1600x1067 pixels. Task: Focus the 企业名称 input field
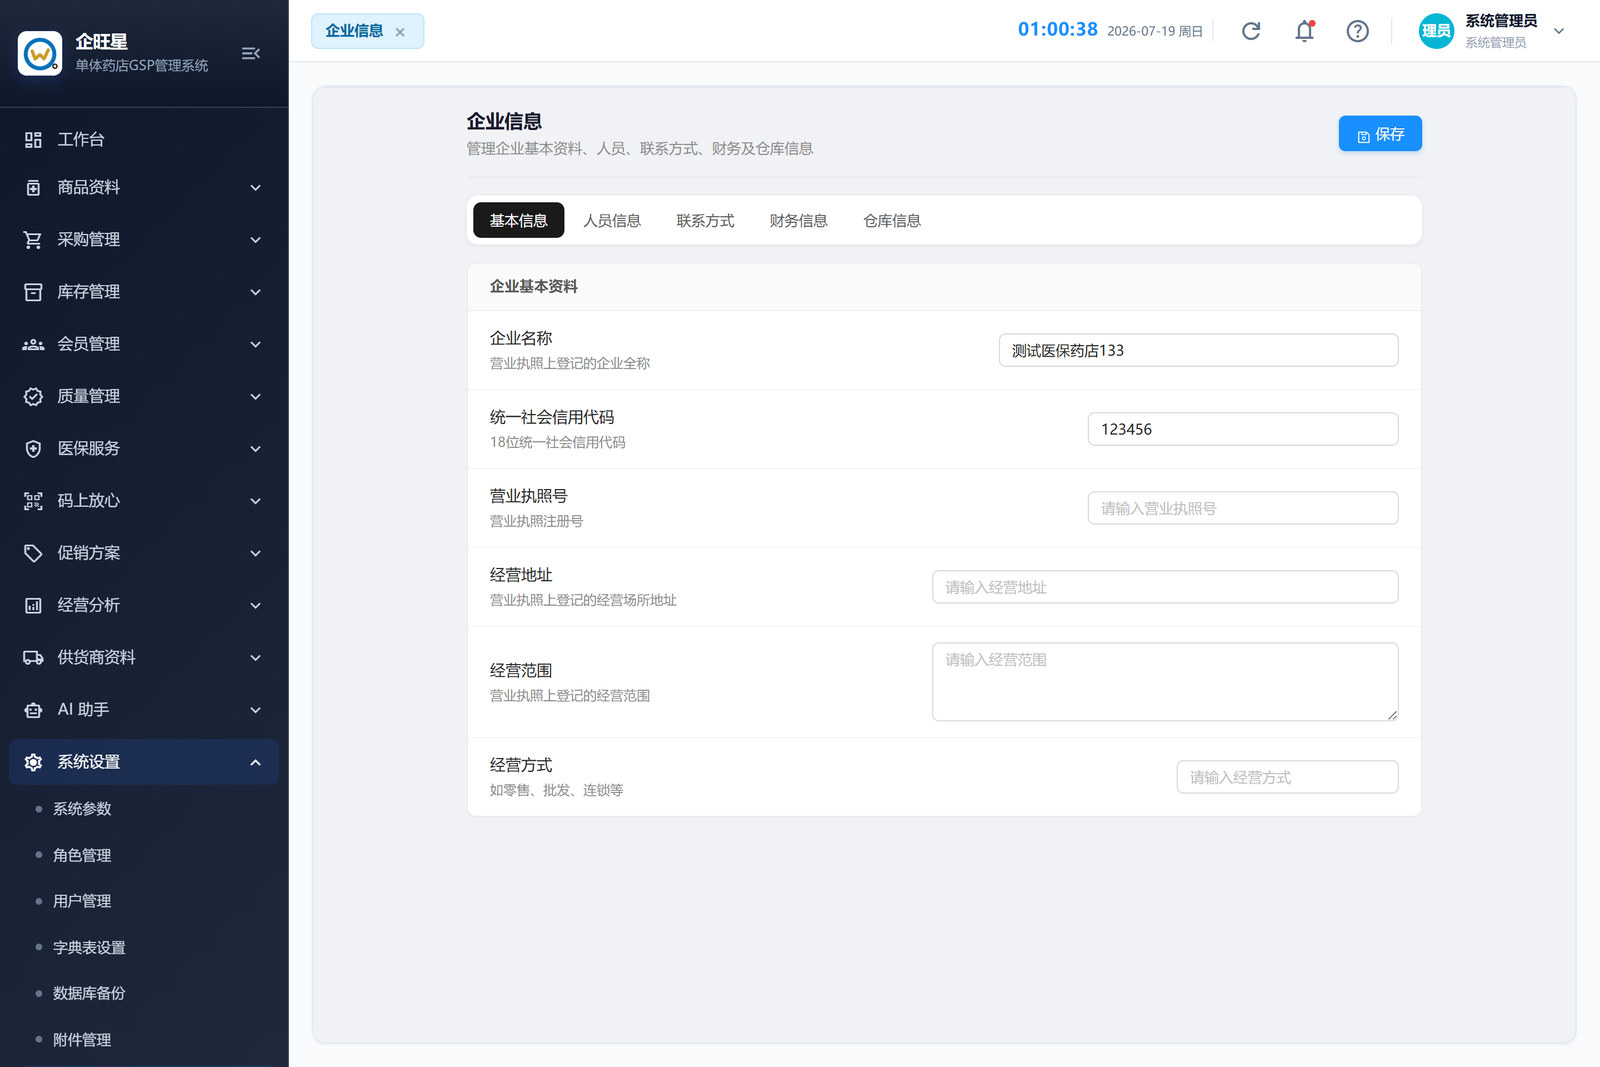click(x=1198, y=350)
